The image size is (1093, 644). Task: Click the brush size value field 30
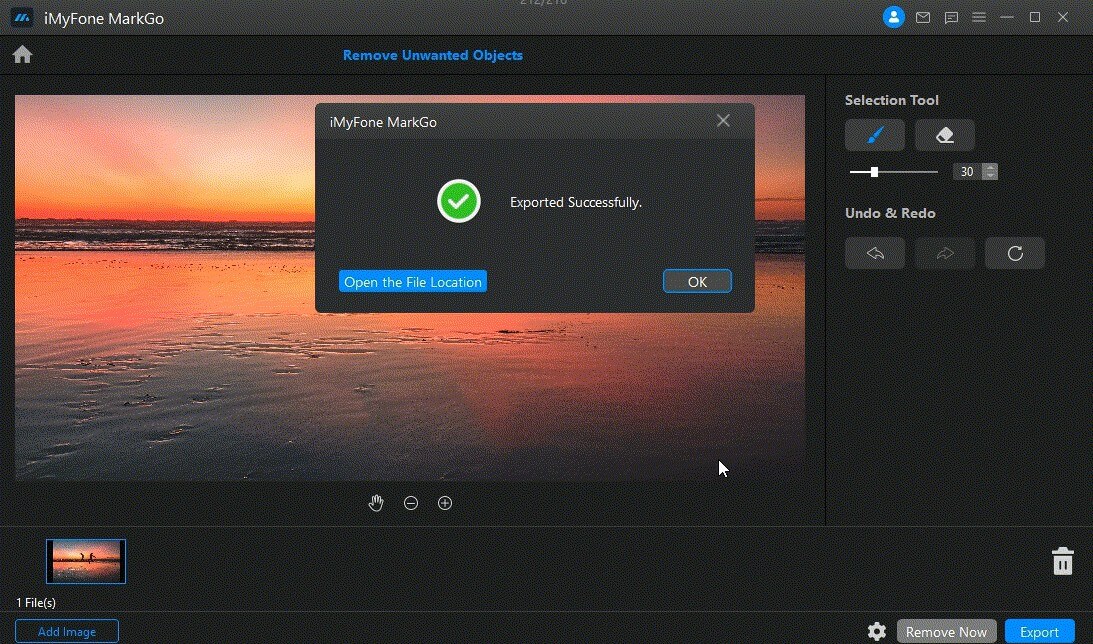(x=967, y=171)
